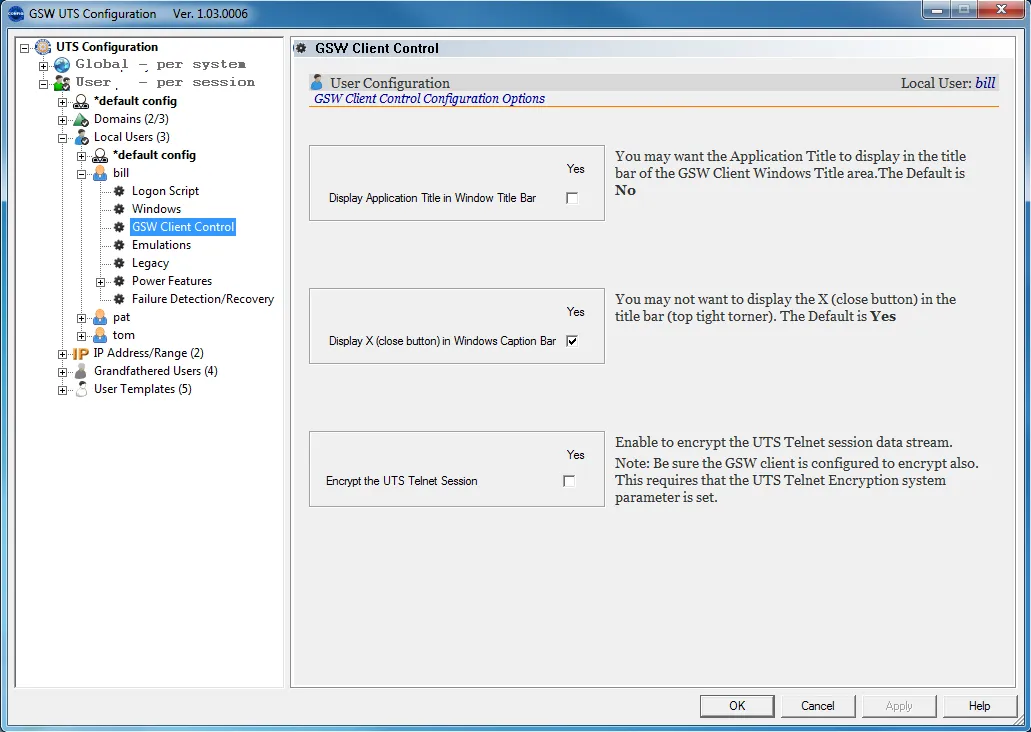Select Domains (2/3) label in tree
The height and width of the screenshot is (732, 1031).
pos(131,119)
